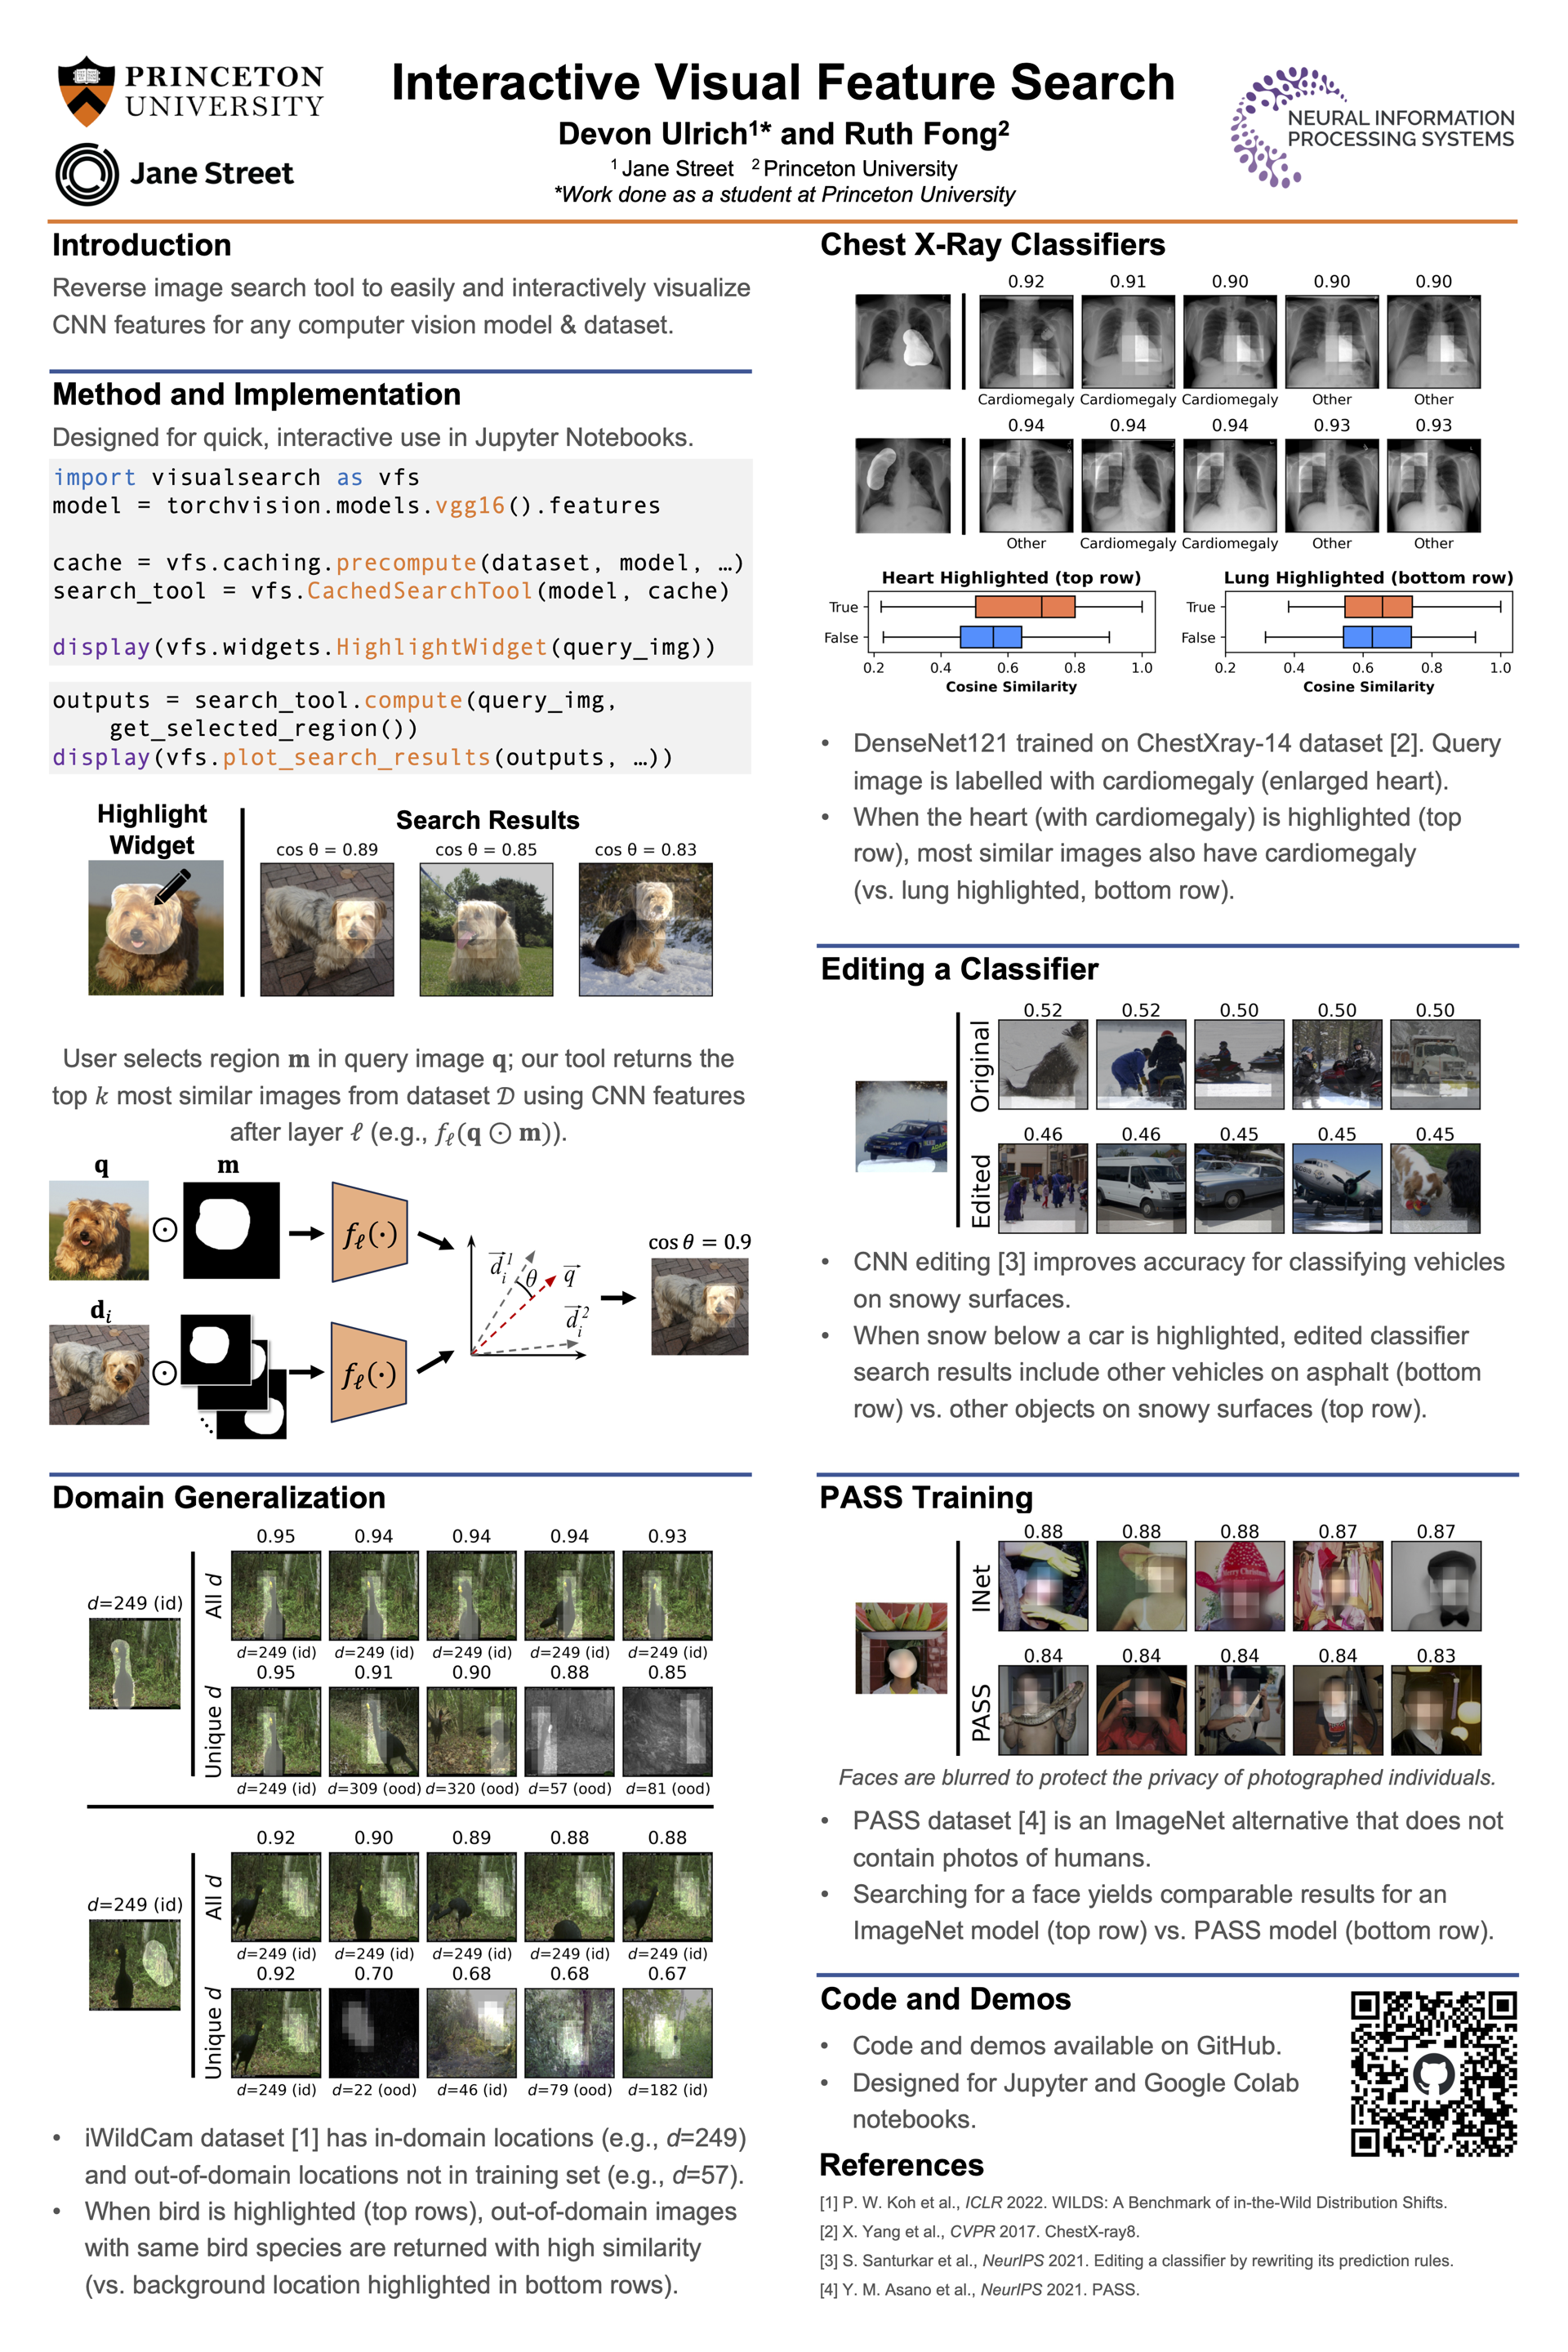Click the Interactive Visual Feature Search title
Image resolution: width=1568 pixels, height=2352 pixels.
coord(782,82)
